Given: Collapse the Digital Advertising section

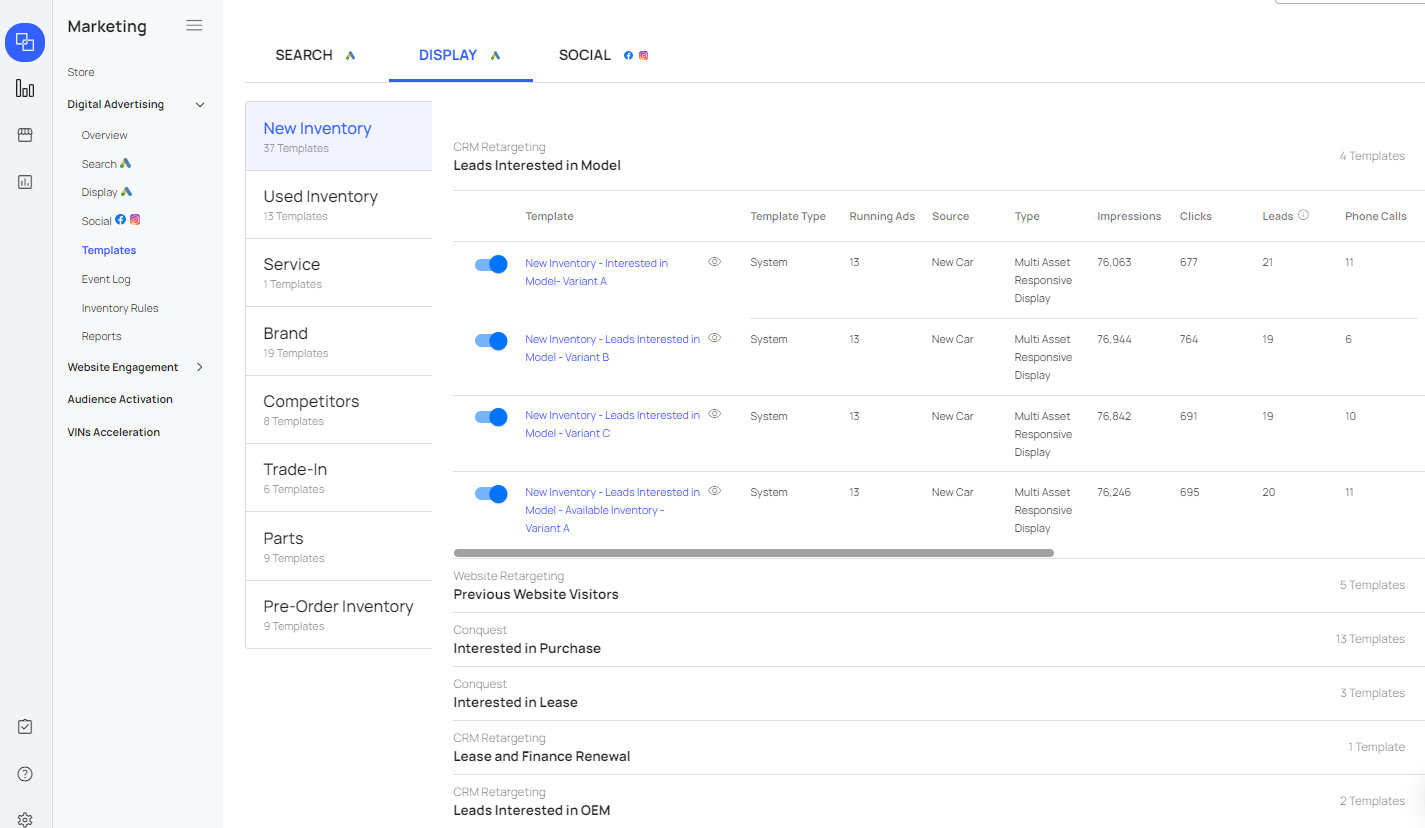Looking at the screenshot, I should click(x=199, y=104).
